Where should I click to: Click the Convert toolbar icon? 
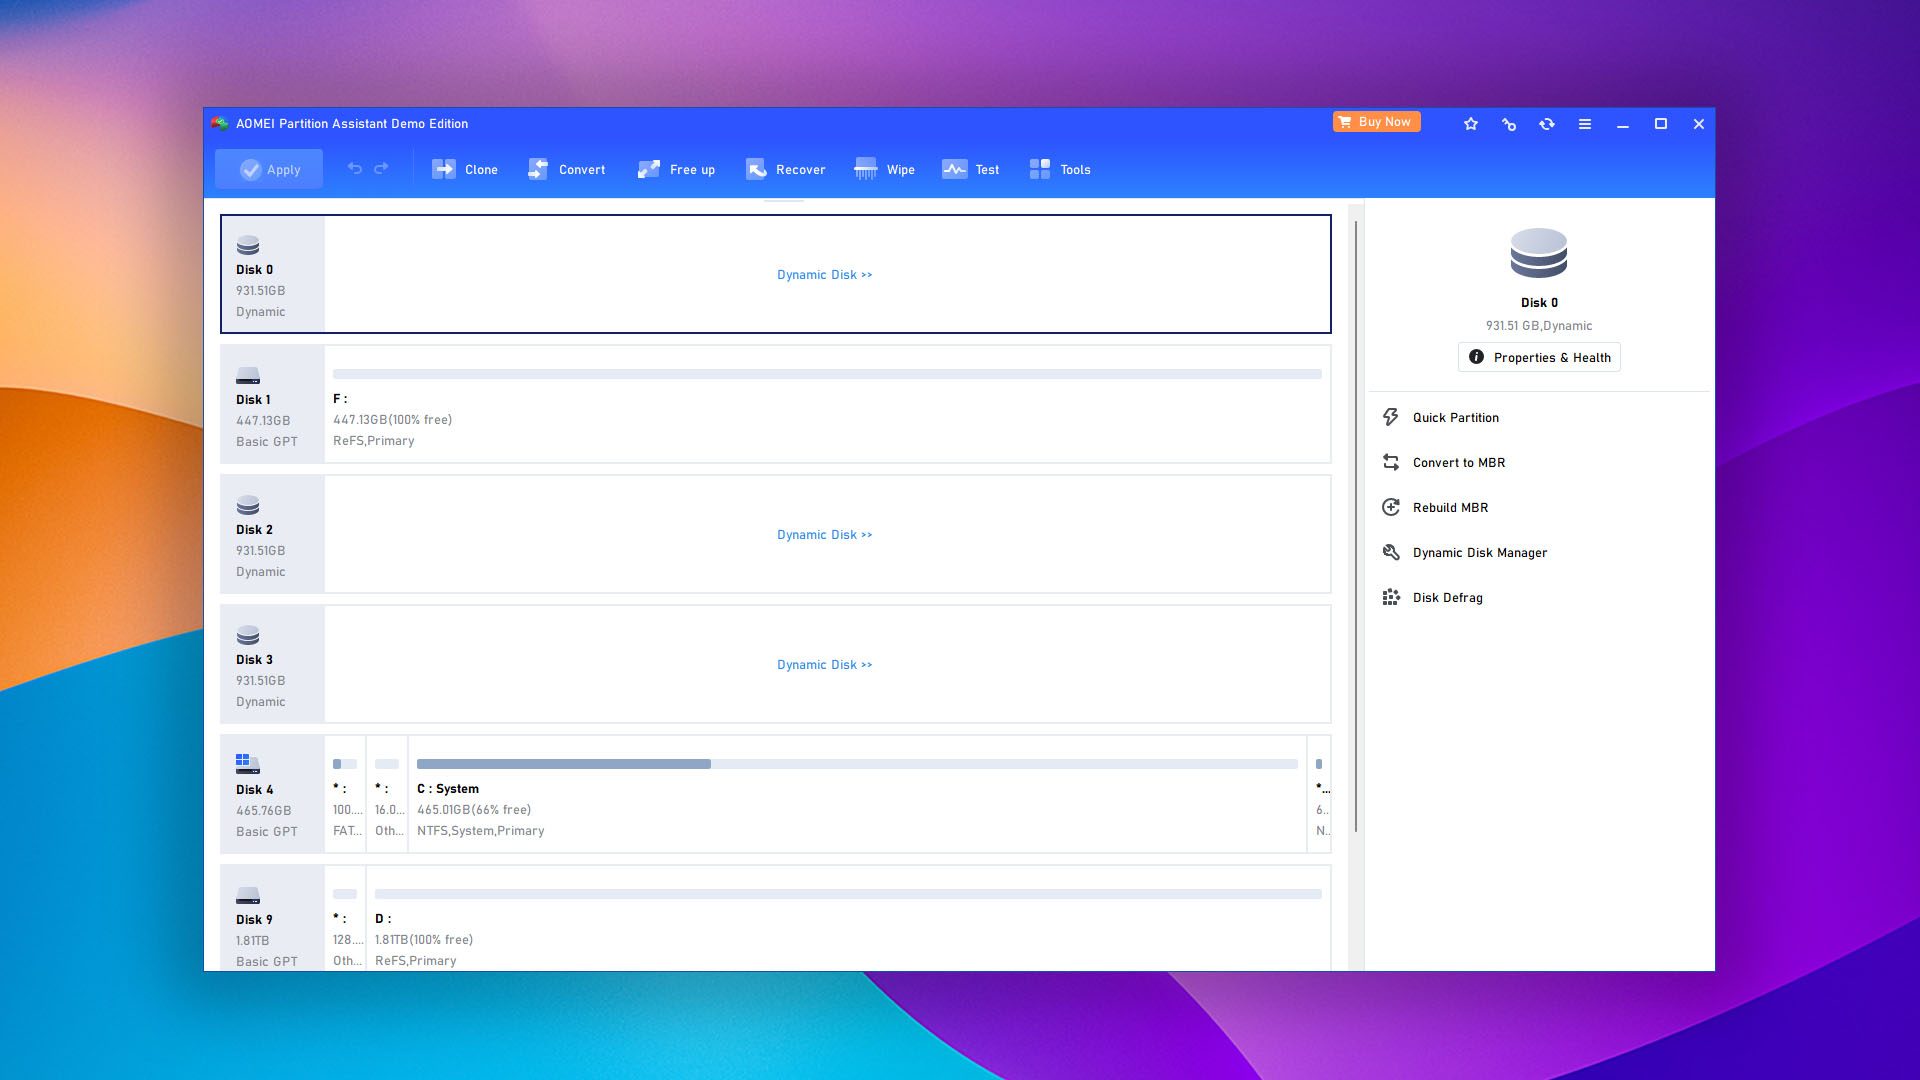pyautogui.click(x=538, y=169)
